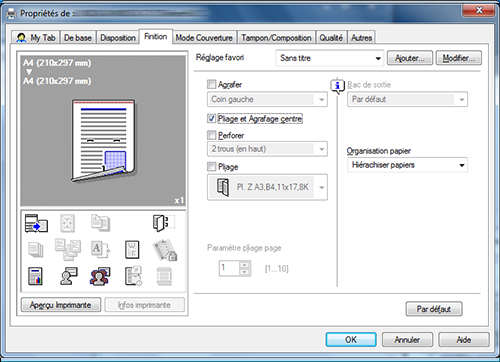Open help with the Aide button
Viewport: 500px width, 362px height.
click(464, 339)
